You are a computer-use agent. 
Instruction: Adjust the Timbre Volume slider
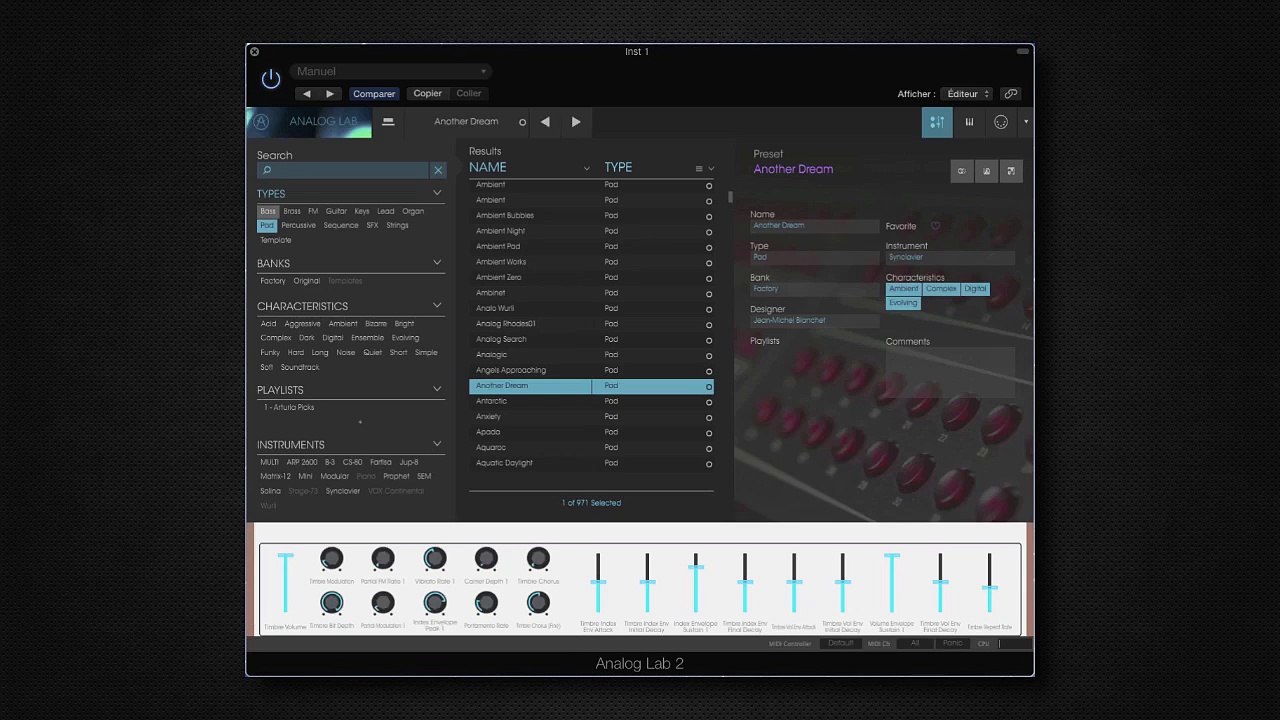pyautogui.click(x=286, y=583)
